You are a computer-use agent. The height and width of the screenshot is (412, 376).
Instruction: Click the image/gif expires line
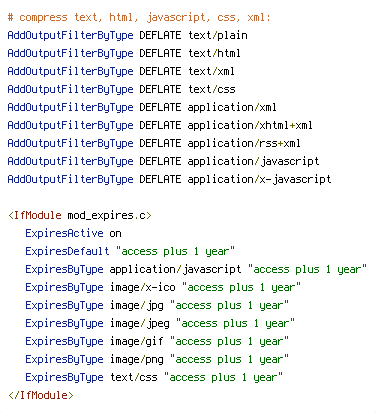pyautogui.click(x=157, y=341)
